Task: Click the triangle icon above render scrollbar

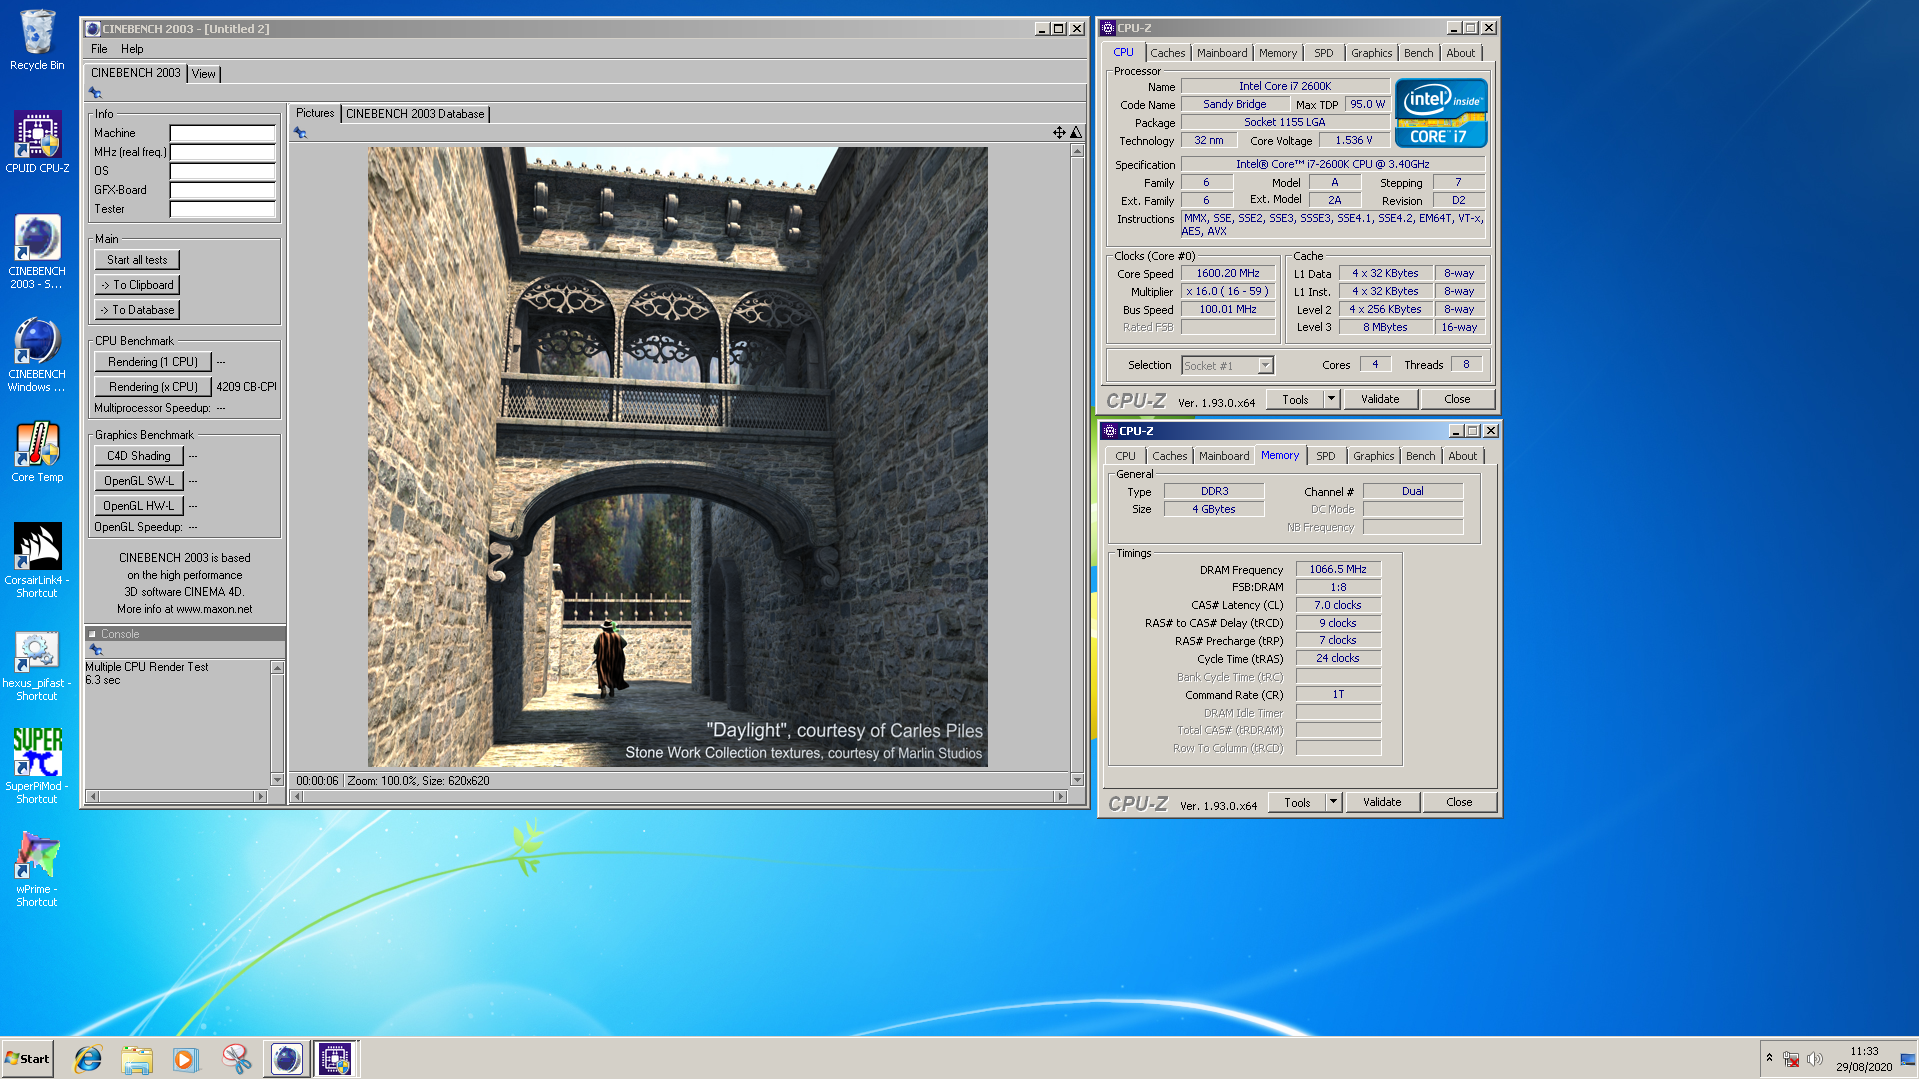Action: [x=1076, y=132]
